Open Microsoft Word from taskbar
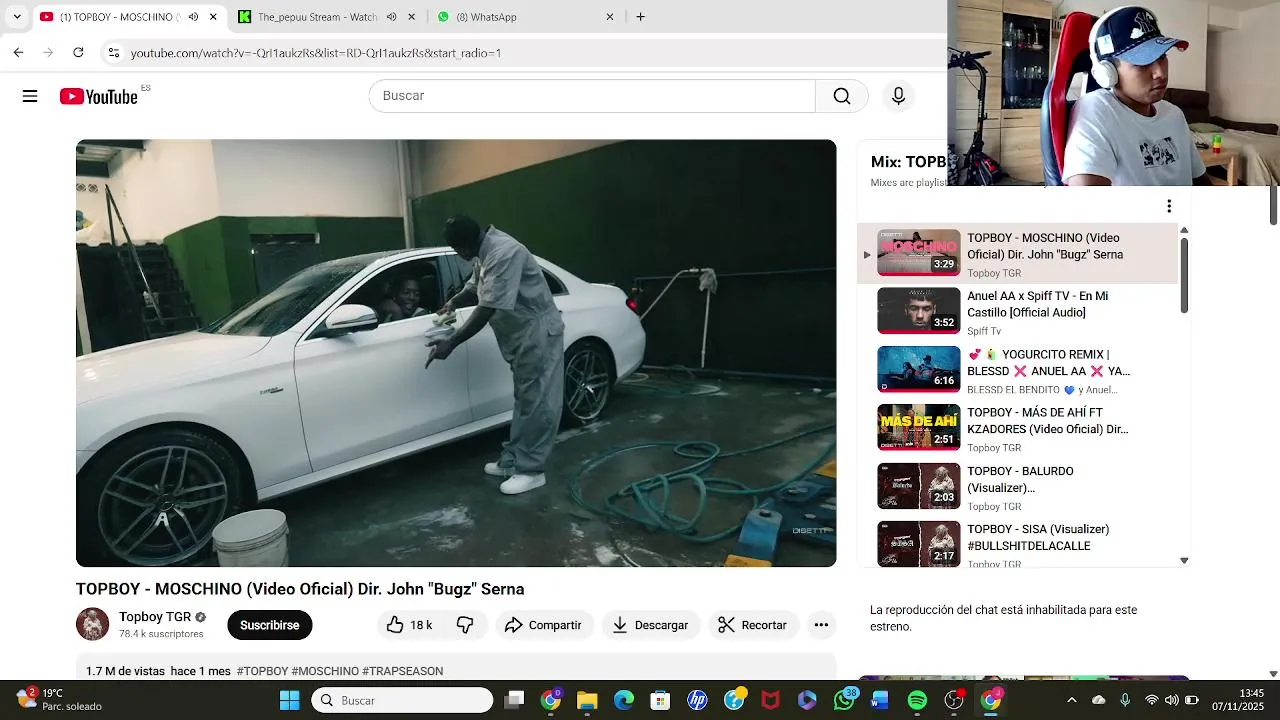The image size is (1280, 720). click(880, 700)
